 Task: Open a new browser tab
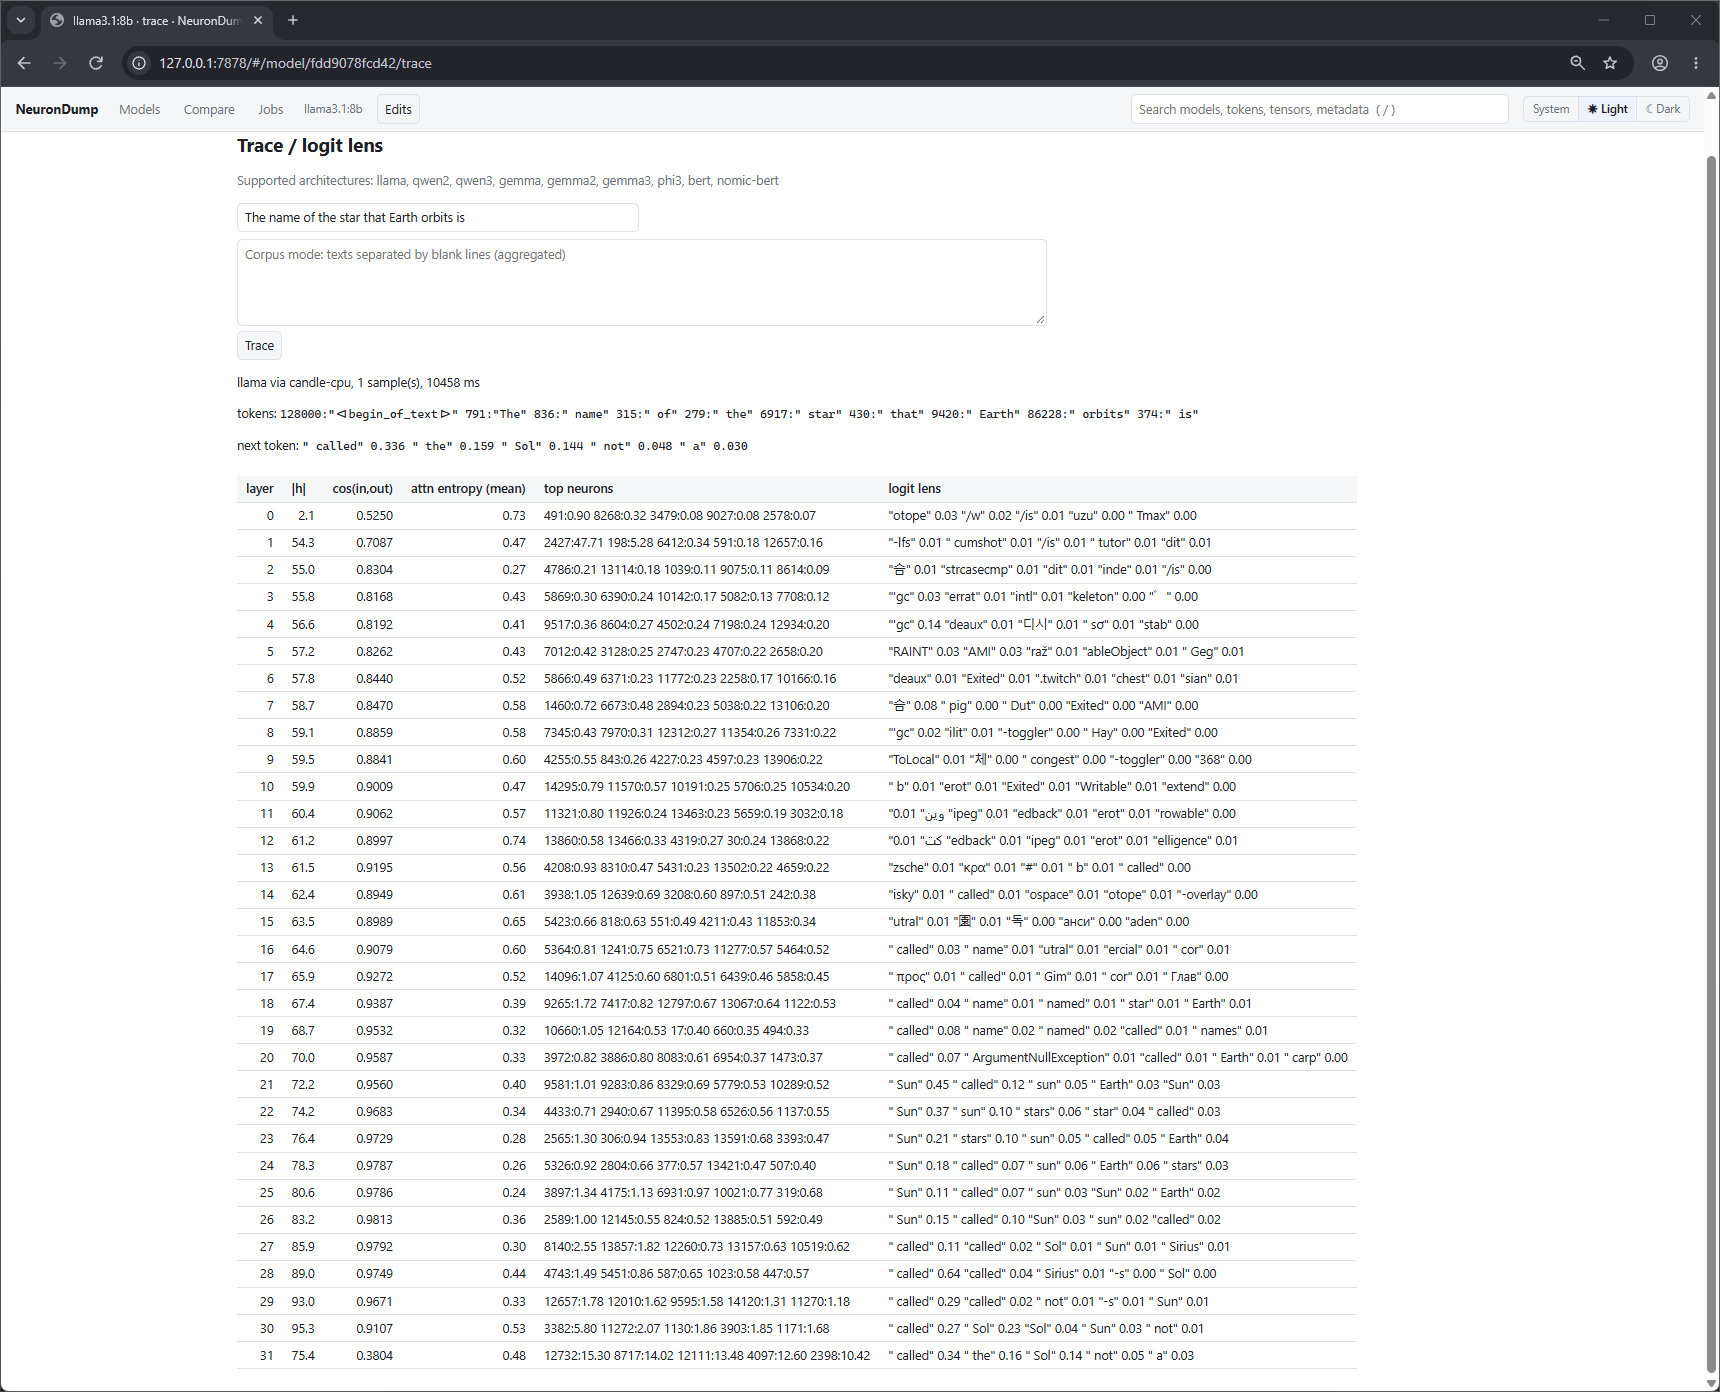293,20
